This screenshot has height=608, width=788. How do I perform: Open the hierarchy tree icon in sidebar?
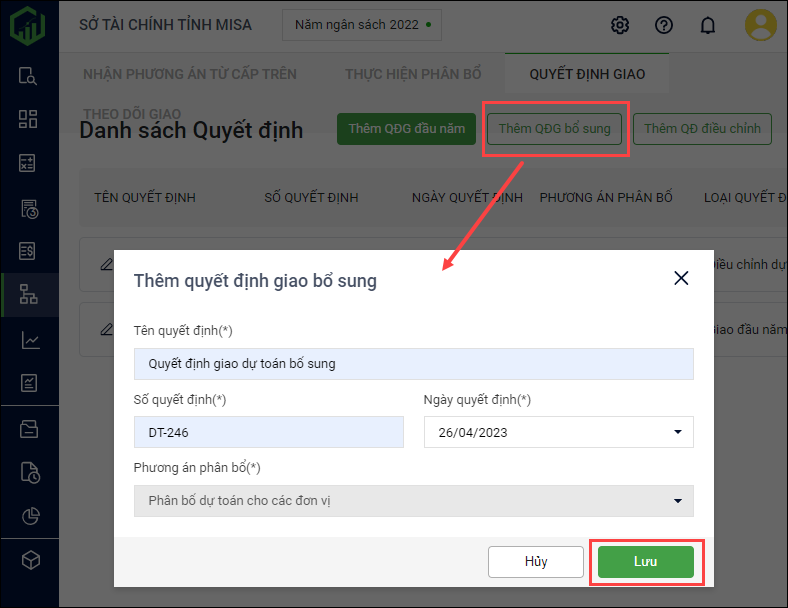[x=29, y=295]
